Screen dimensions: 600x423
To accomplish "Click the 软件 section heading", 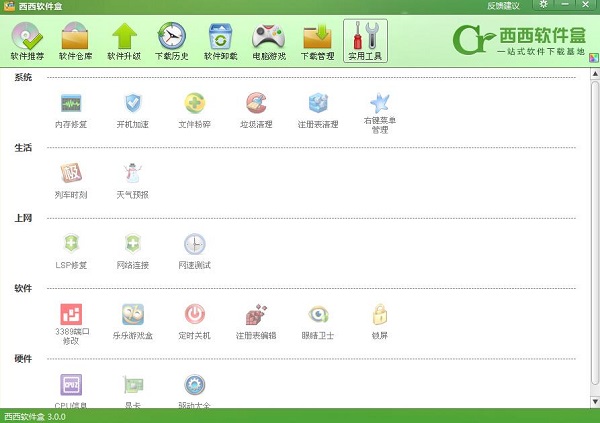I will click(23, 288).
